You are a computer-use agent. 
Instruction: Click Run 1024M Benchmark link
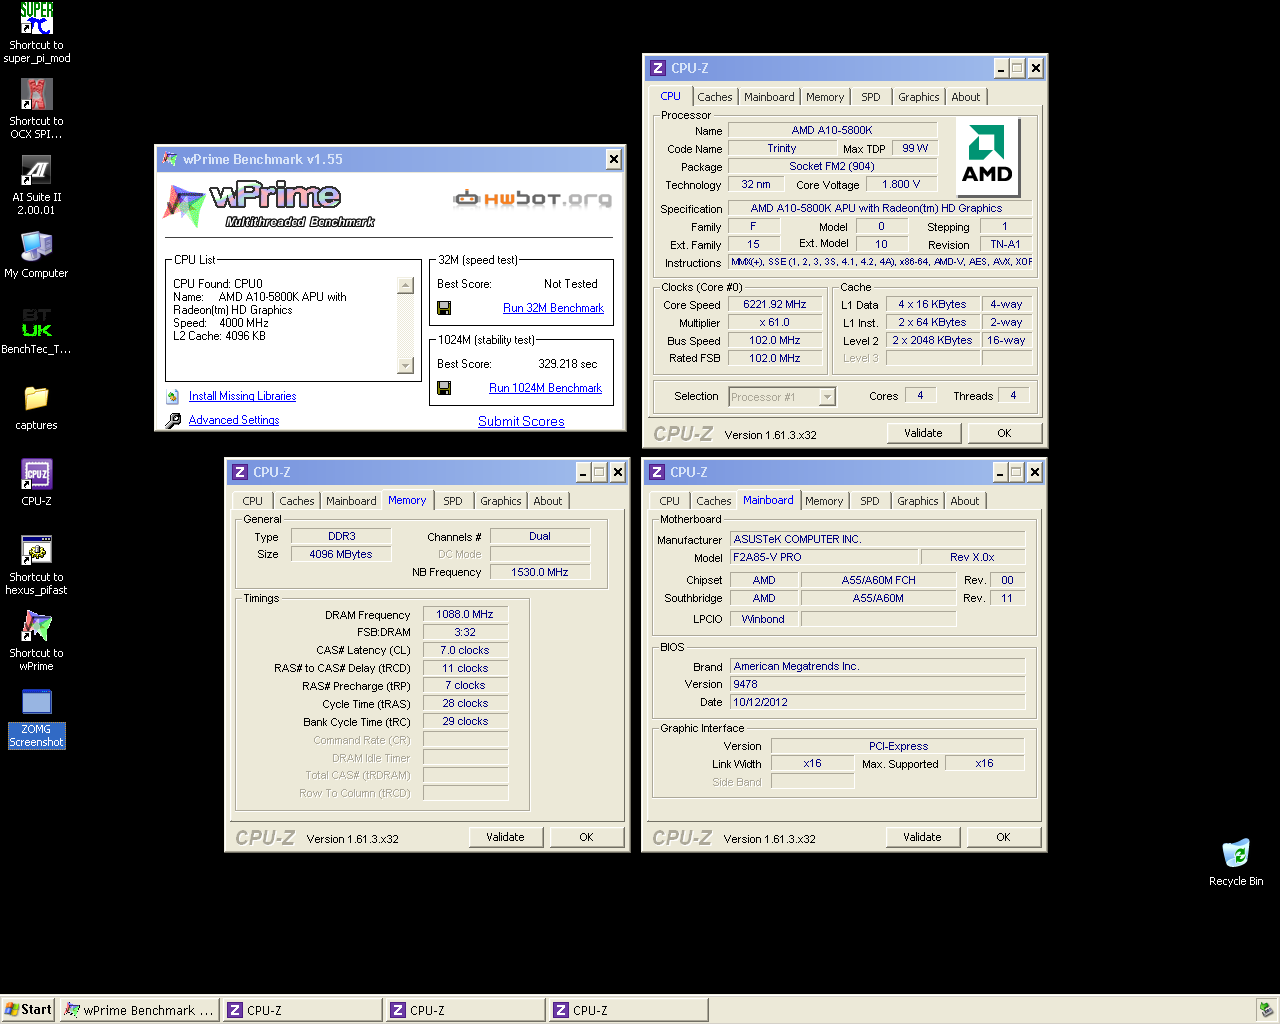coord(545,388)
